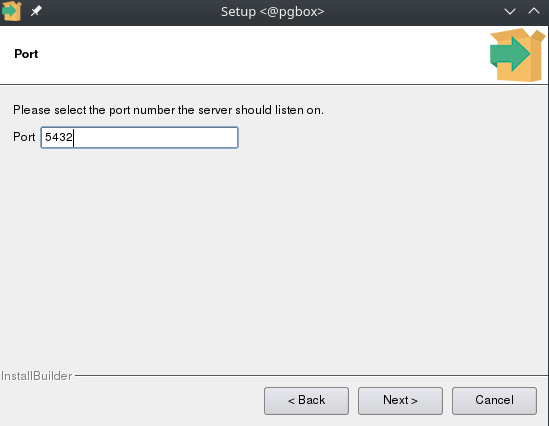This screenshot has height=426, width=549.
Task: Click the large installer box logo
Action: coord(517,55)
